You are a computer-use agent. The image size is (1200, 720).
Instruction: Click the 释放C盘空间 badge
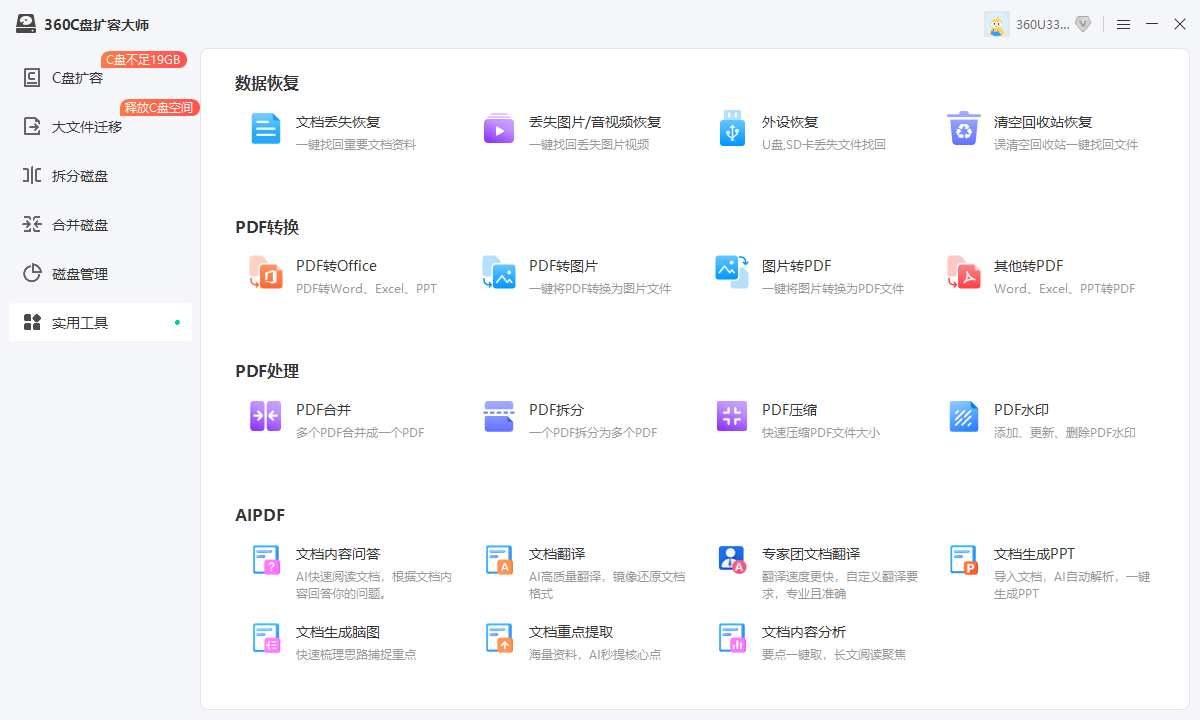[x=159, y=107]
